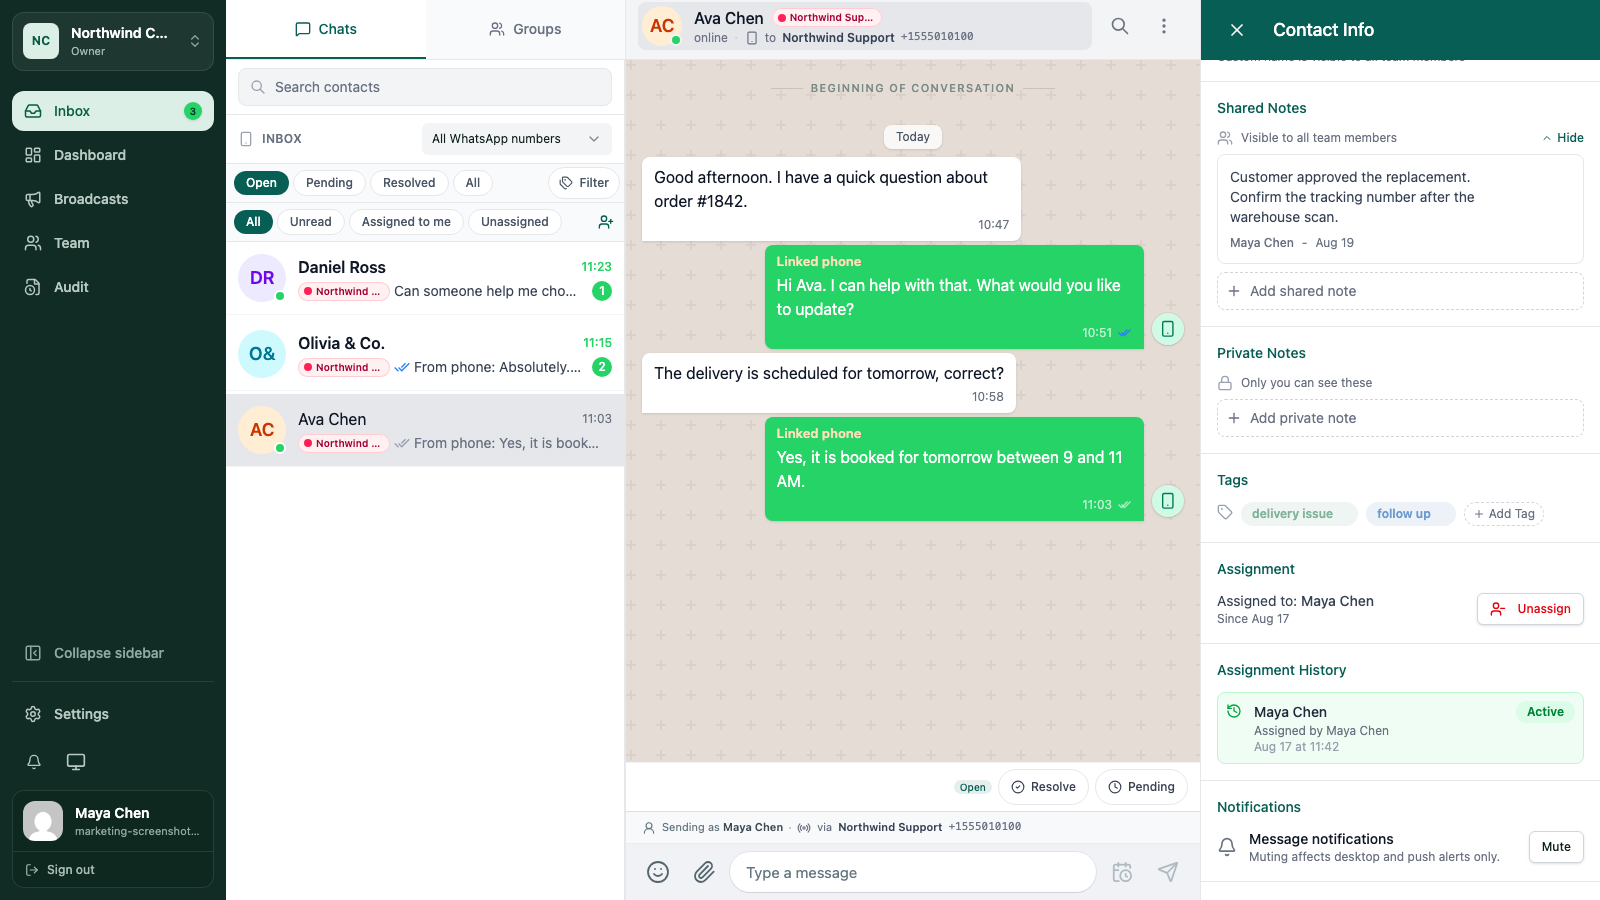
Task: Open the three-dot chat options menu
Action: pyautogui.click(x=1164, y=26)
